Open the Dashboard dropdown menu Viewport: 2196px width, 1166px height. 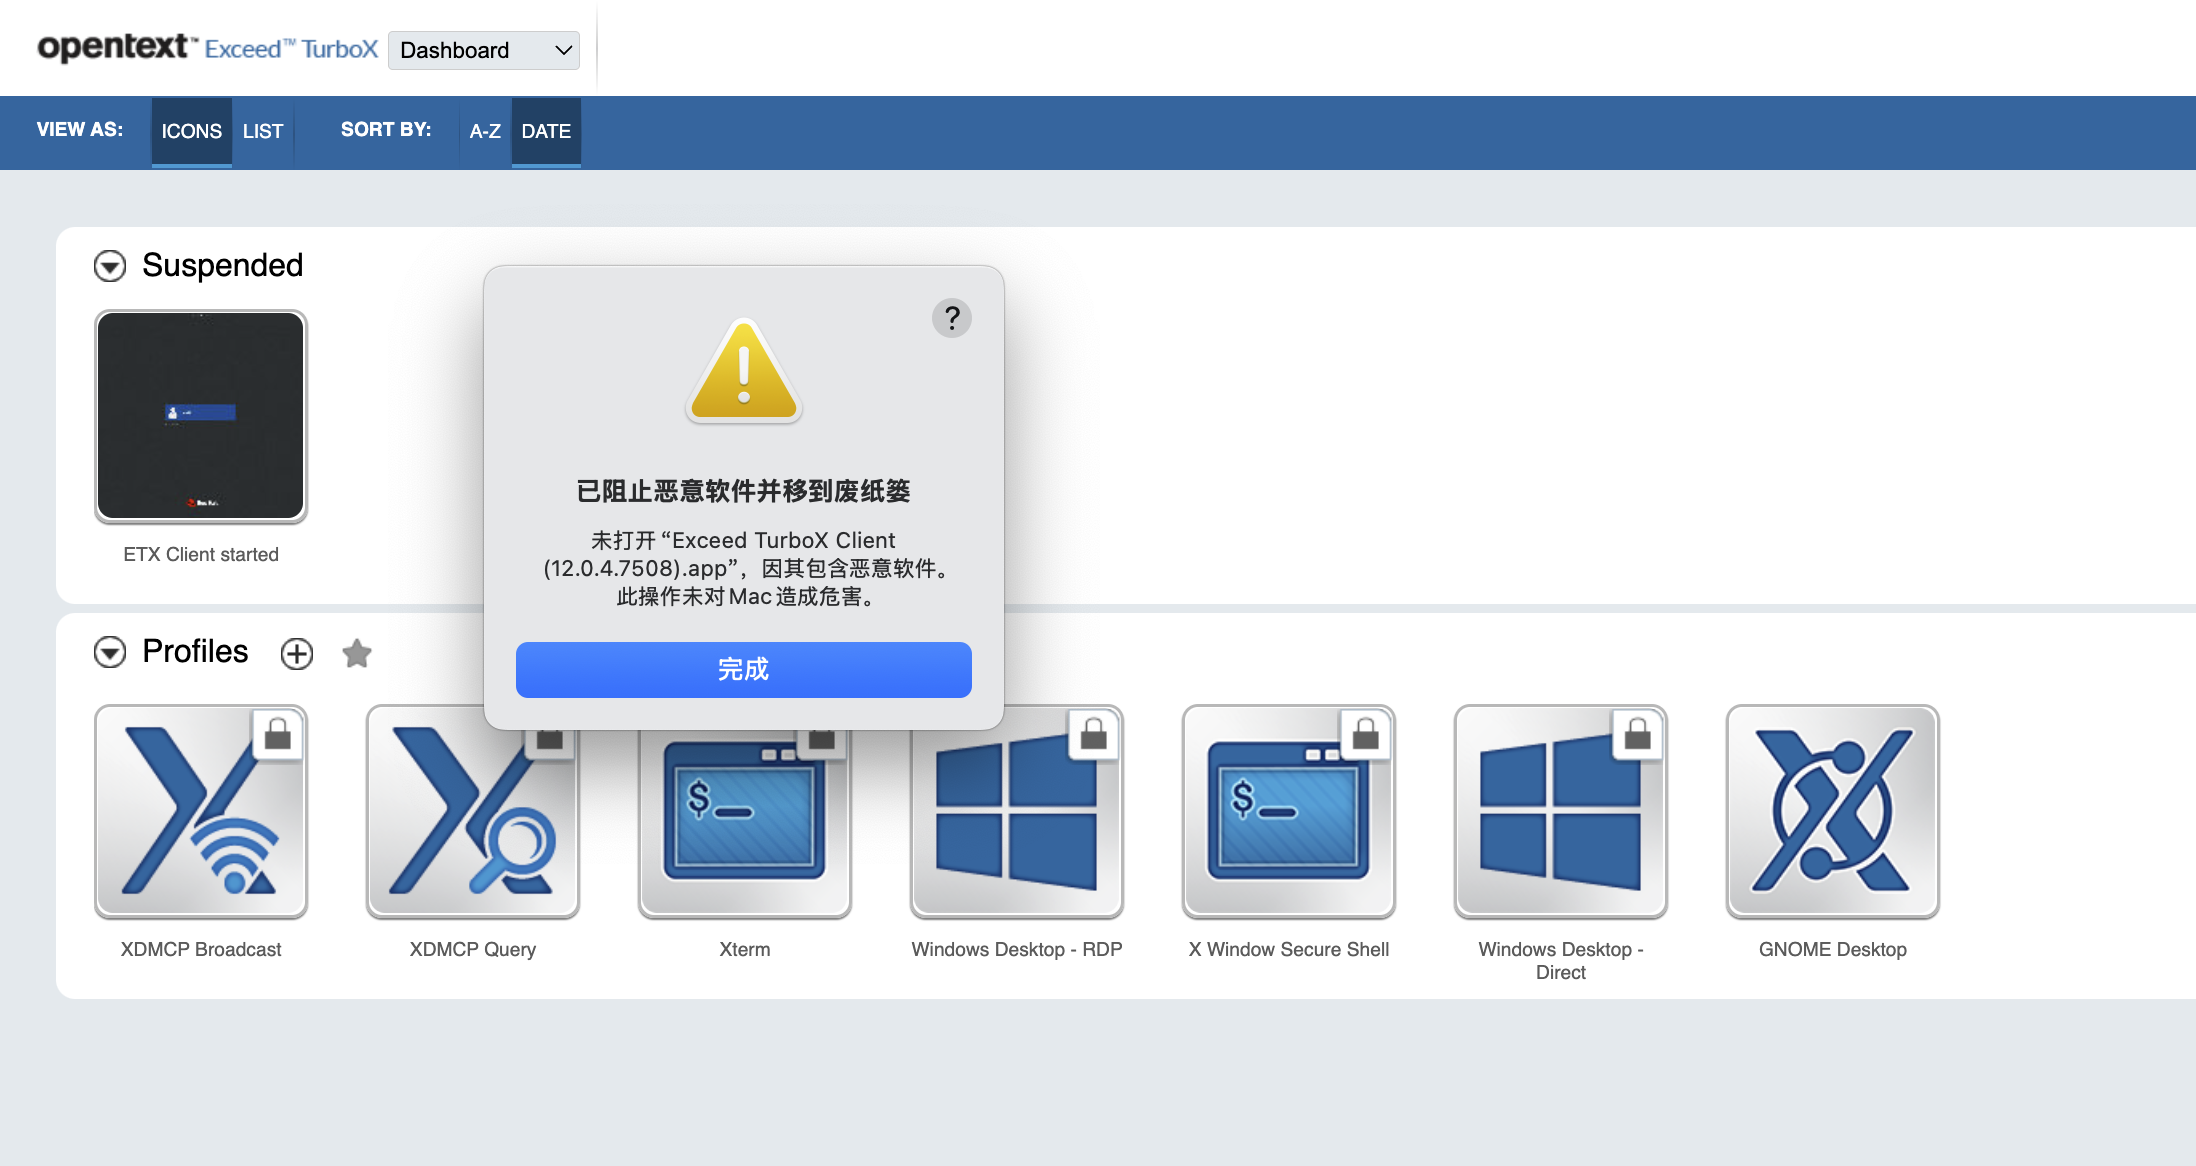pos(484,50)
